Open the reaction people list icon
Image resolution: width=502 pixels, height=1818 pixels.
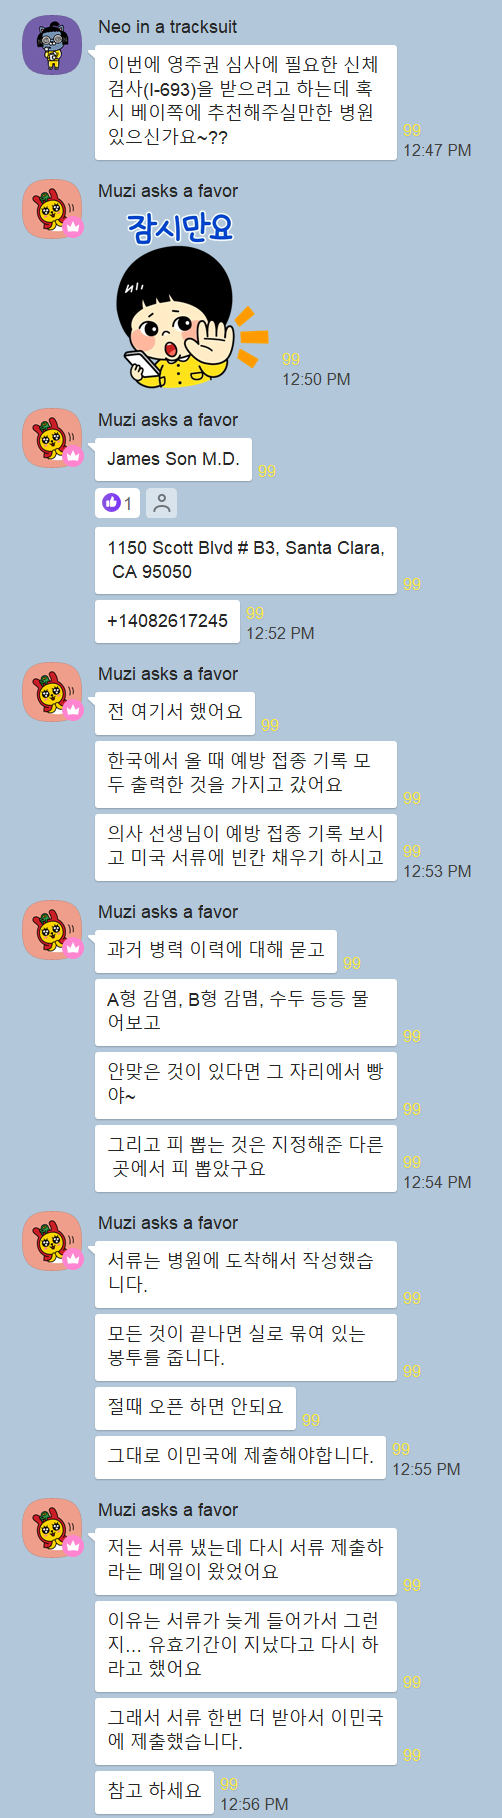(x=161, y=503)
